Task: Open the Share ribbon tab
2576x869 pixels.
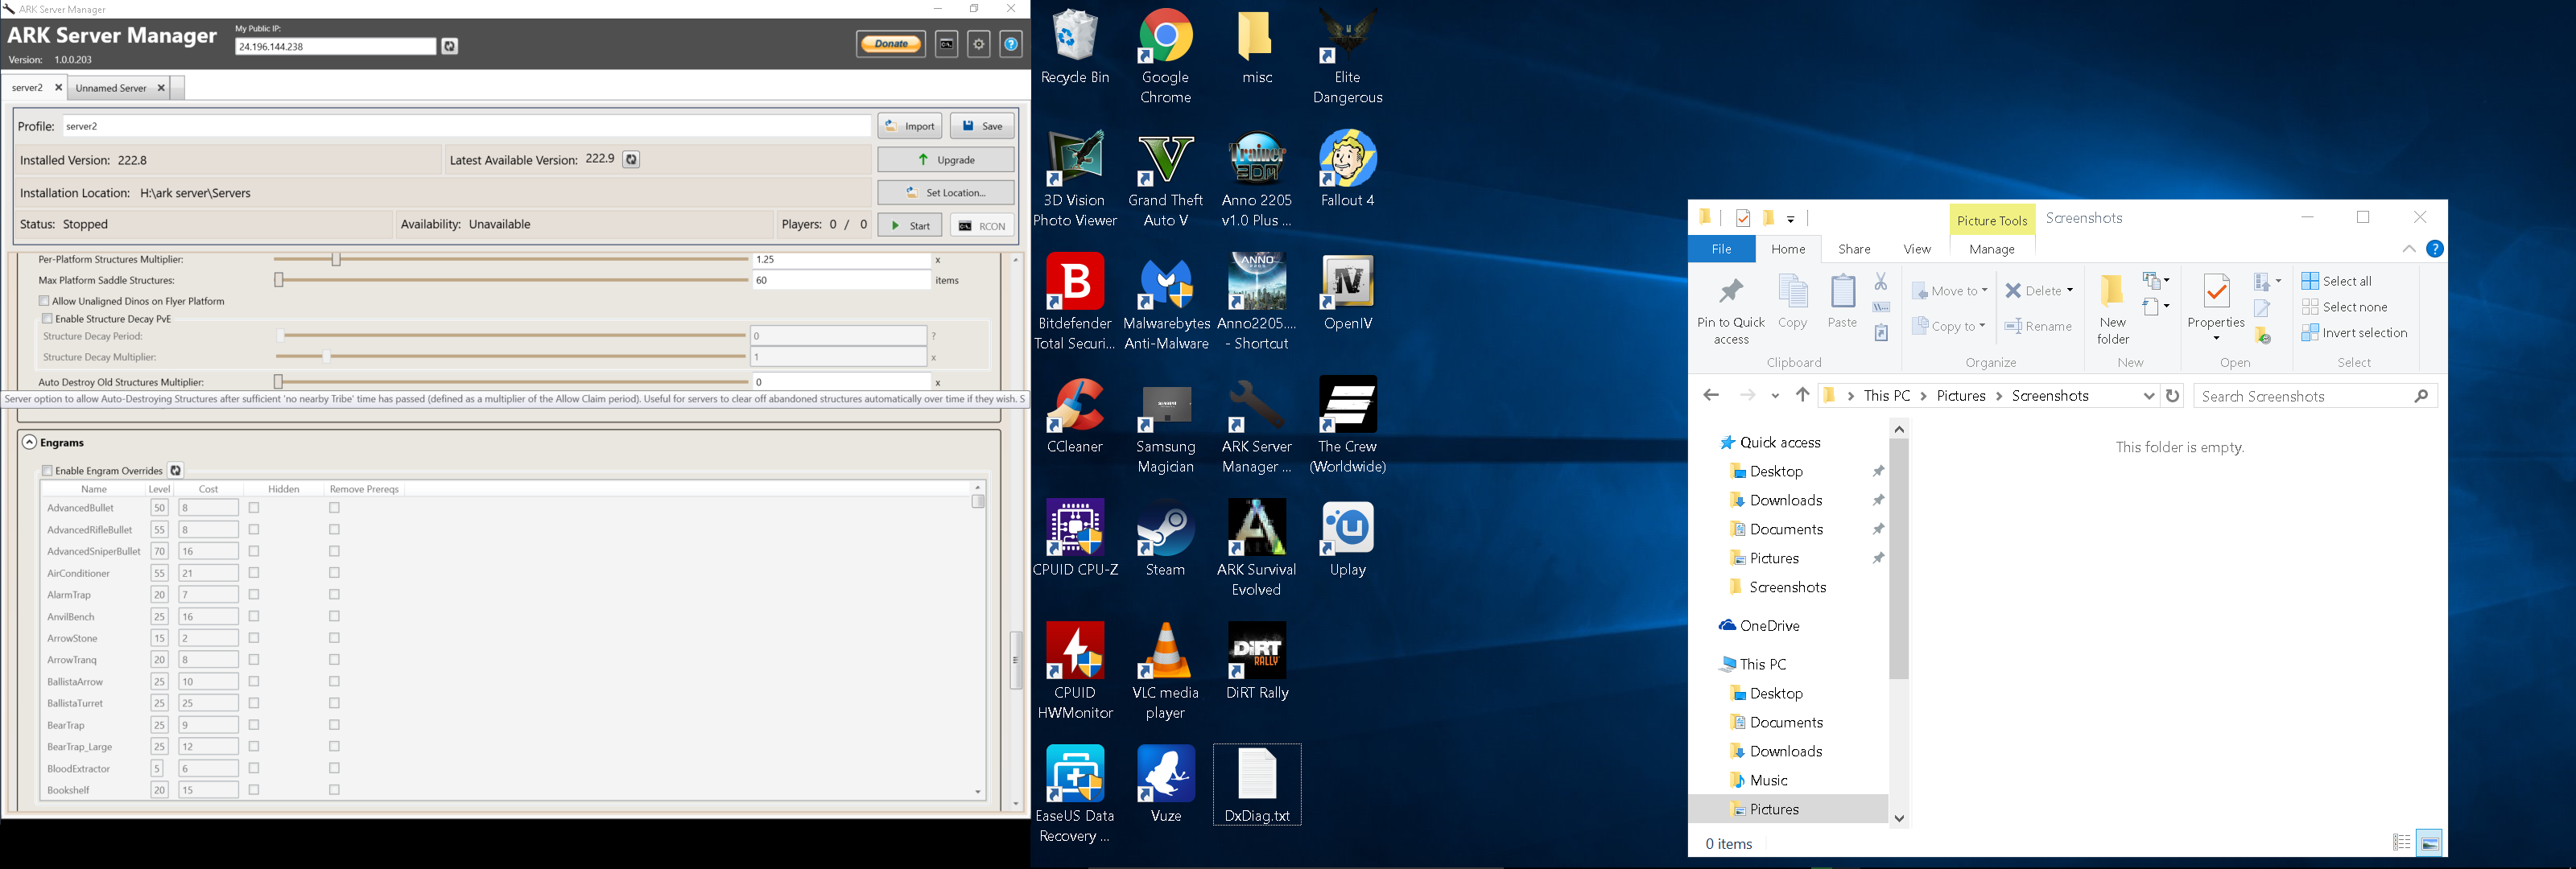Action: click(x=1854, y=249)
